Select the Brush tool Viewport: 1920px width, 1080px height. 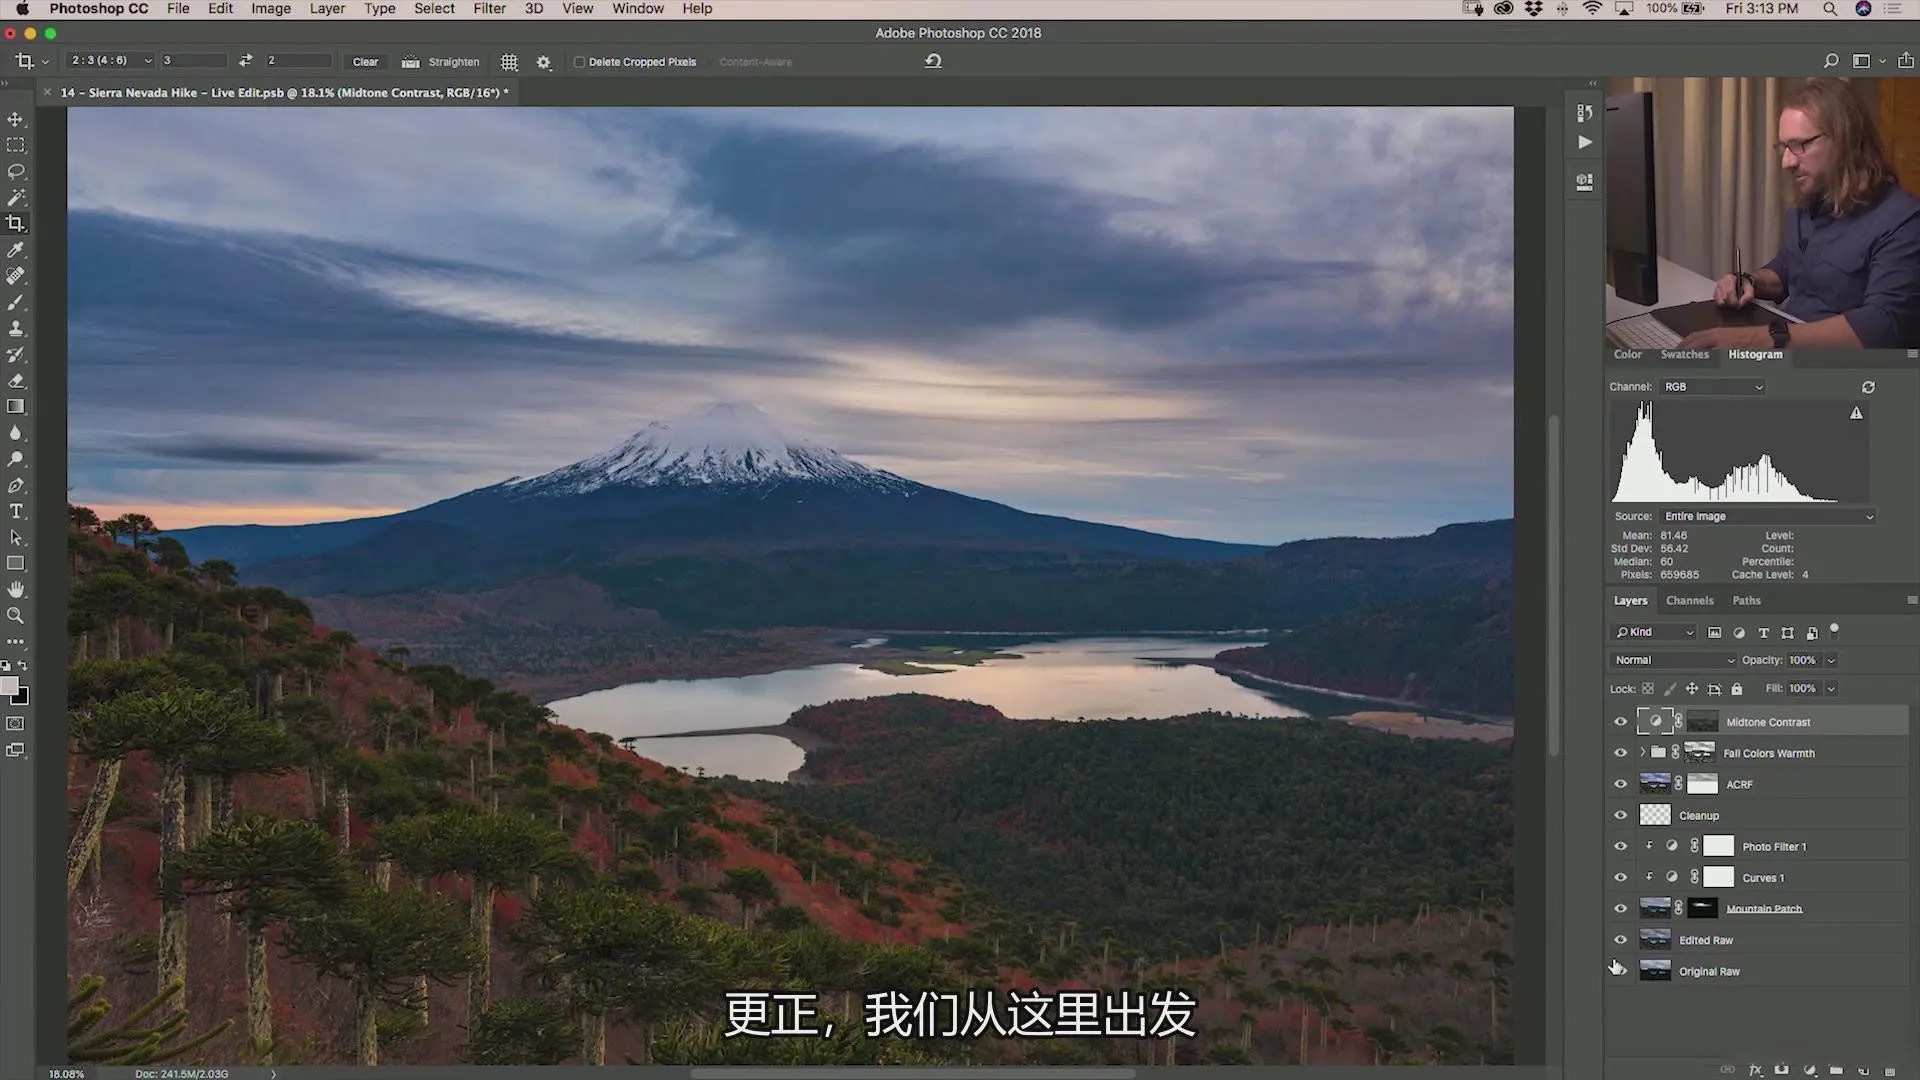coord(16,302)
